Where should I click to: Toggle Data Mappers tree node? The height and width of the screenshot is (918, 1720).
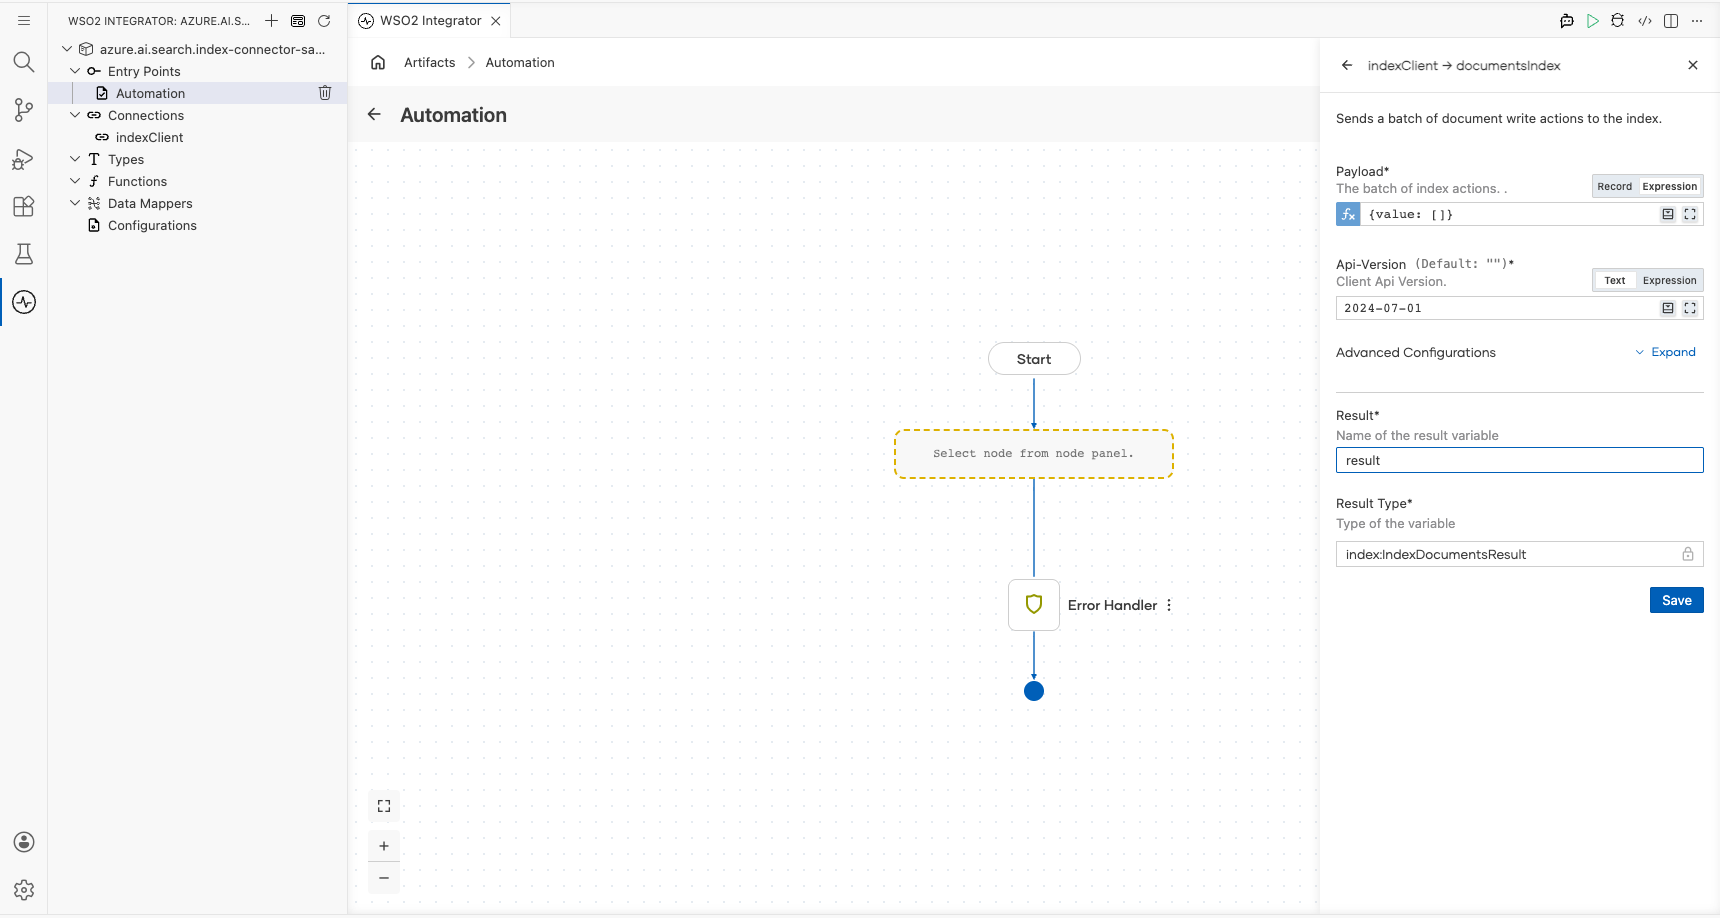click(x=75, y=203)
